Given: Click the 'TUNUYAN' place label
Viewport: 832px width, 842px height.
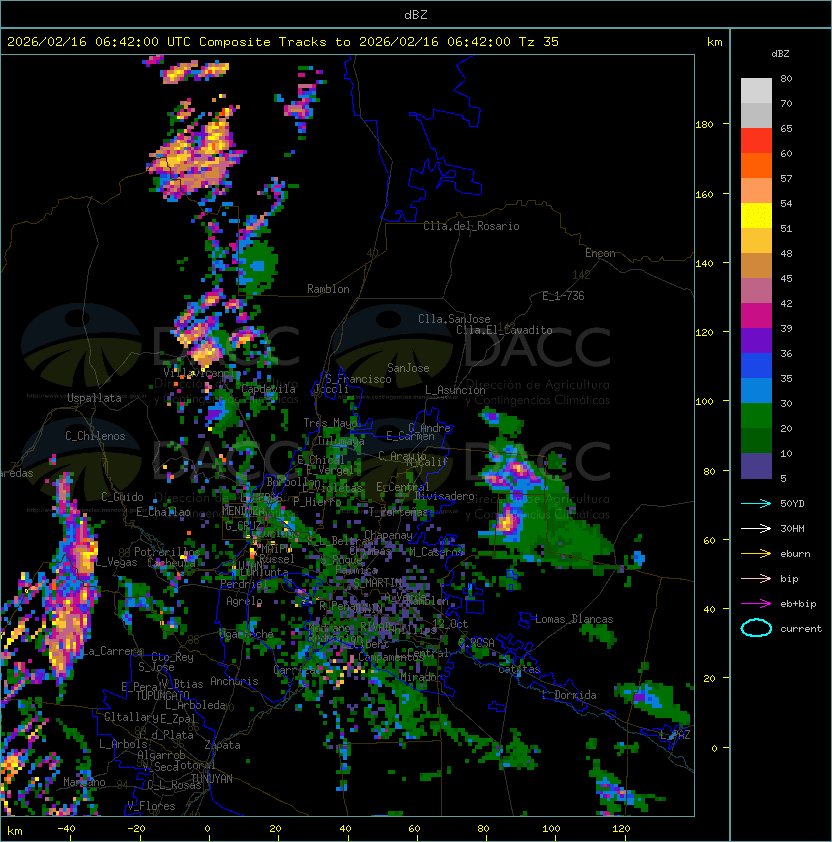Looking at the screenshot, I should point(212,779).
